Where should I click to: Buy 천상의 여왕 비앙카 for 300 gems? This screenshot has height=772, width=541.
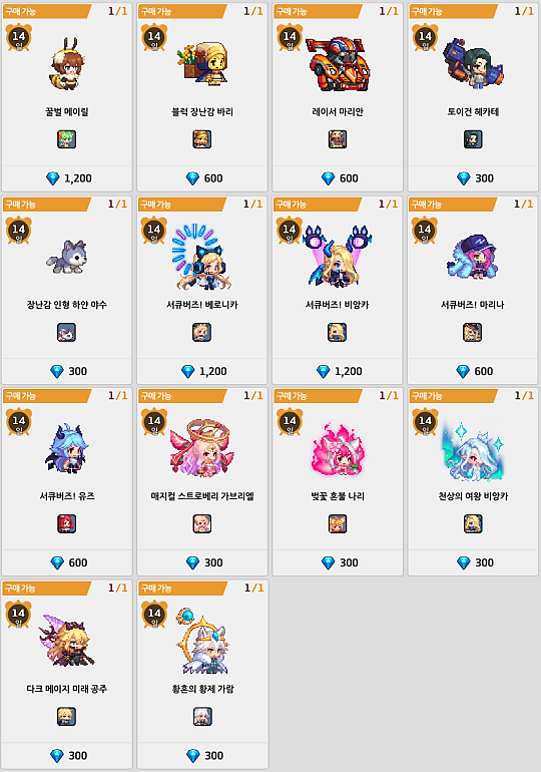click(473, 562)
